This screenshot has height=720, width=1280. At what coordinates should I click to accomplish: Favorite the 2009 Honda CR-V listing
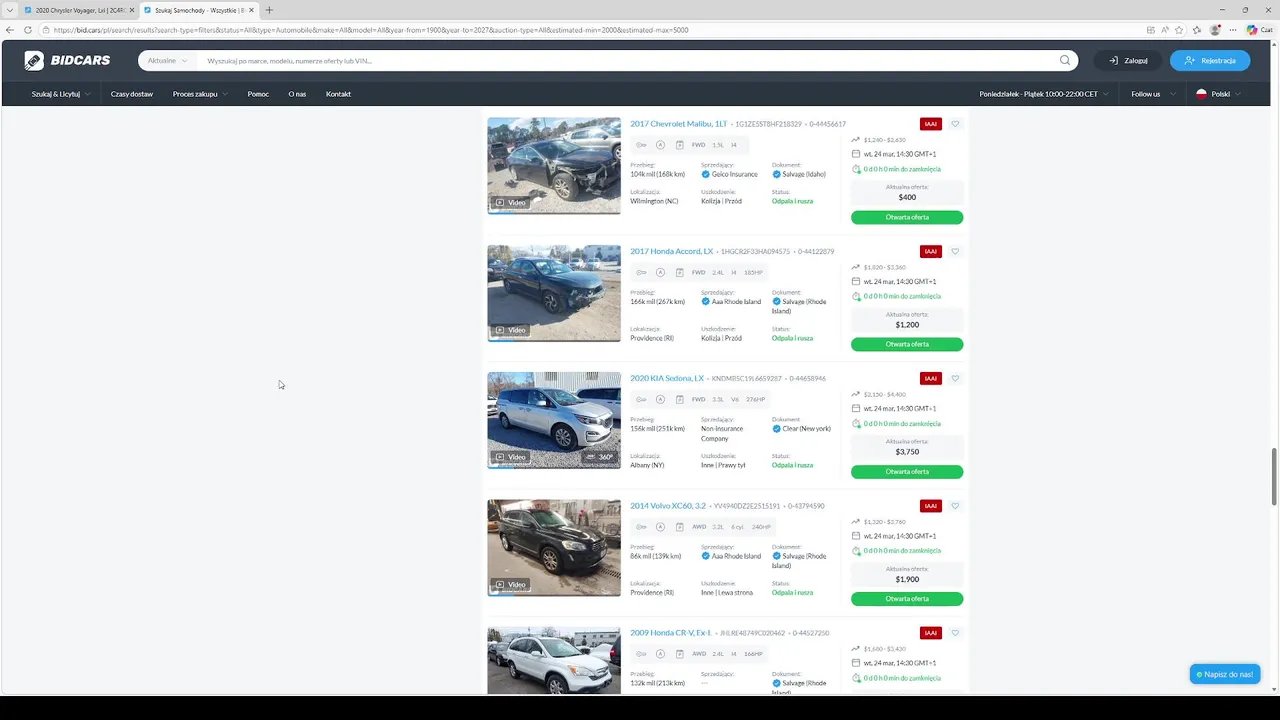point(955,633)
